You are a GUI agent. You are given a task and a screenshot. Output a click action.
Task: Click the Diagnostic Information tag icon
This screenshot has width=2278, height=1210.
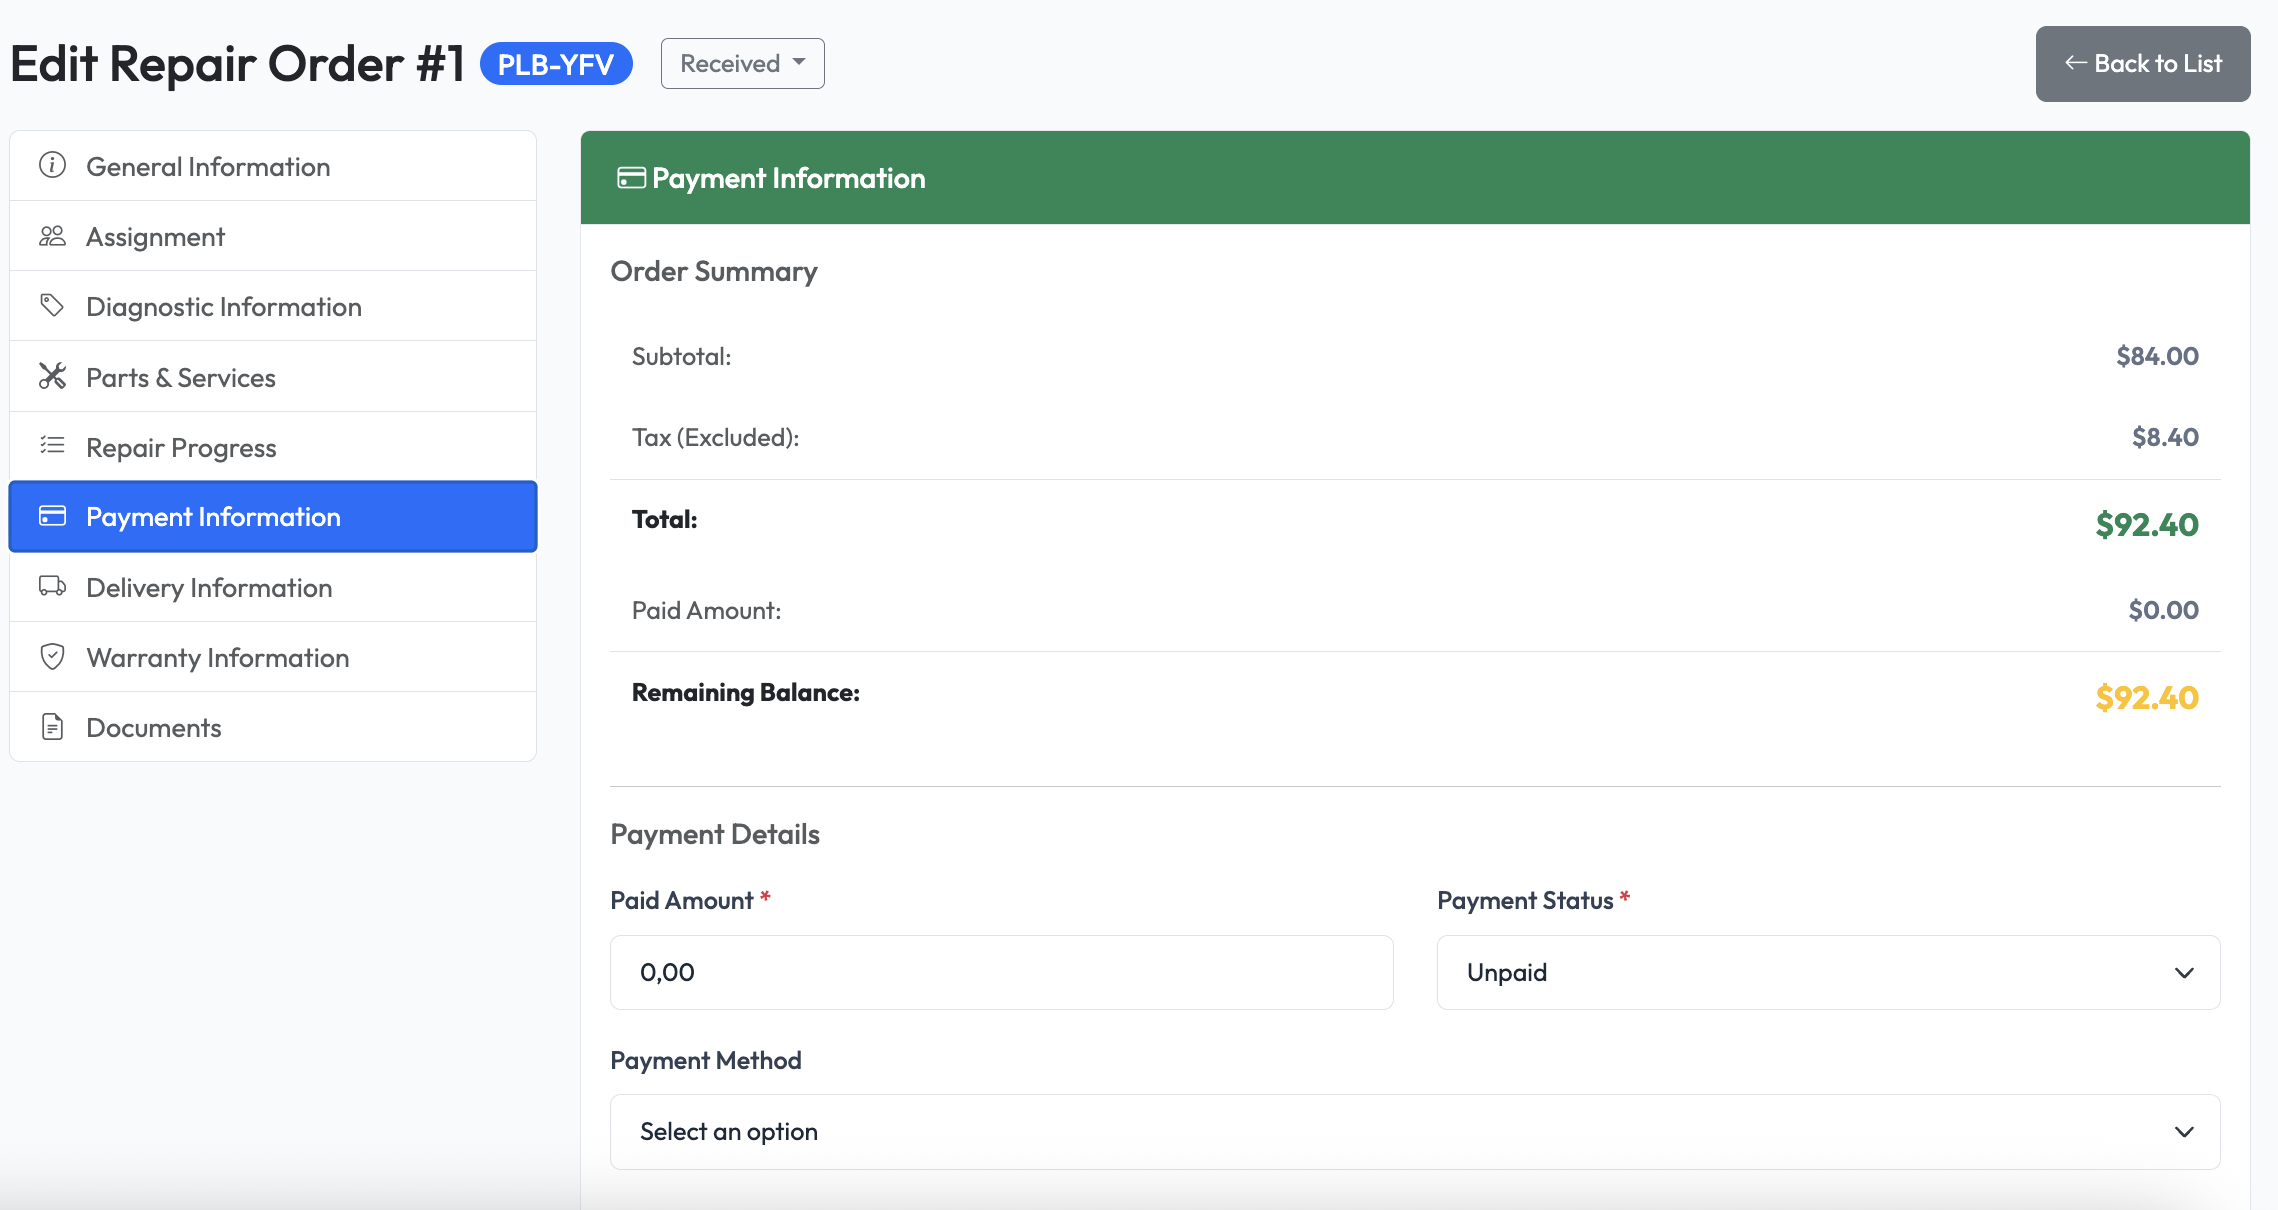point(52,306)
